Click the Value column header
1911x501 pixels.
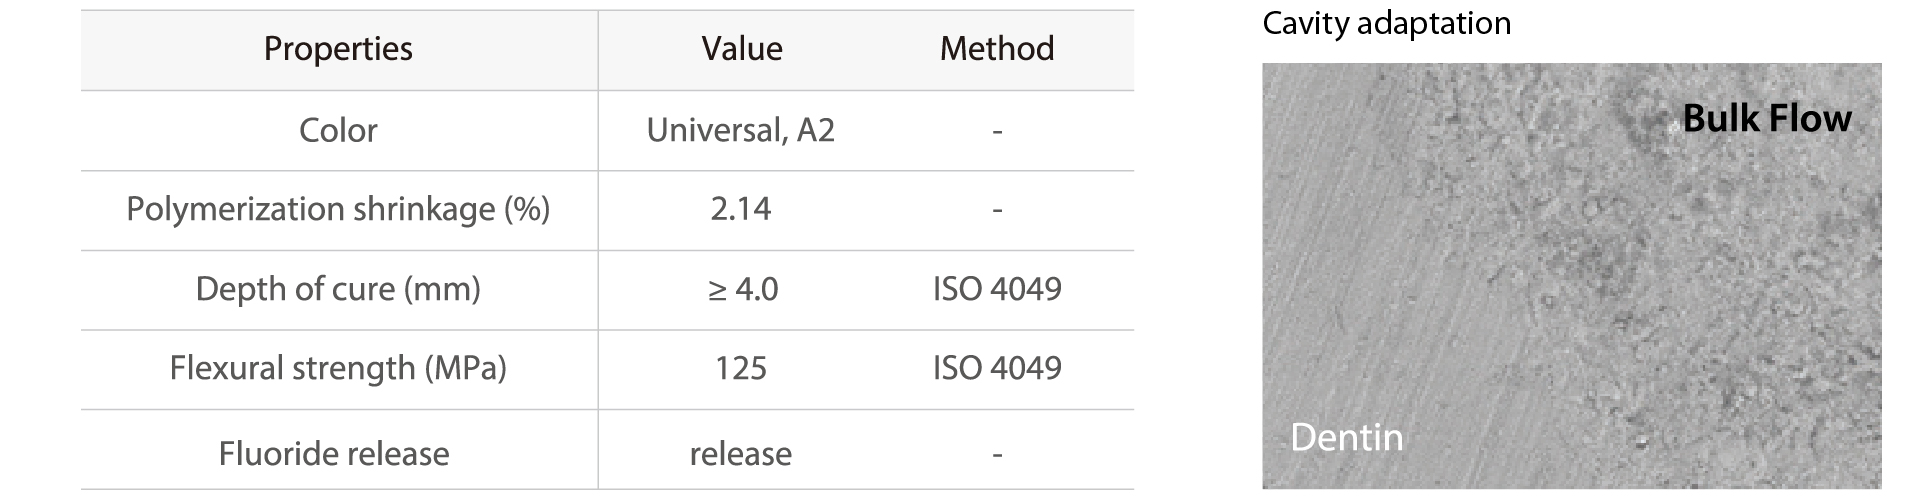(742, 49)
